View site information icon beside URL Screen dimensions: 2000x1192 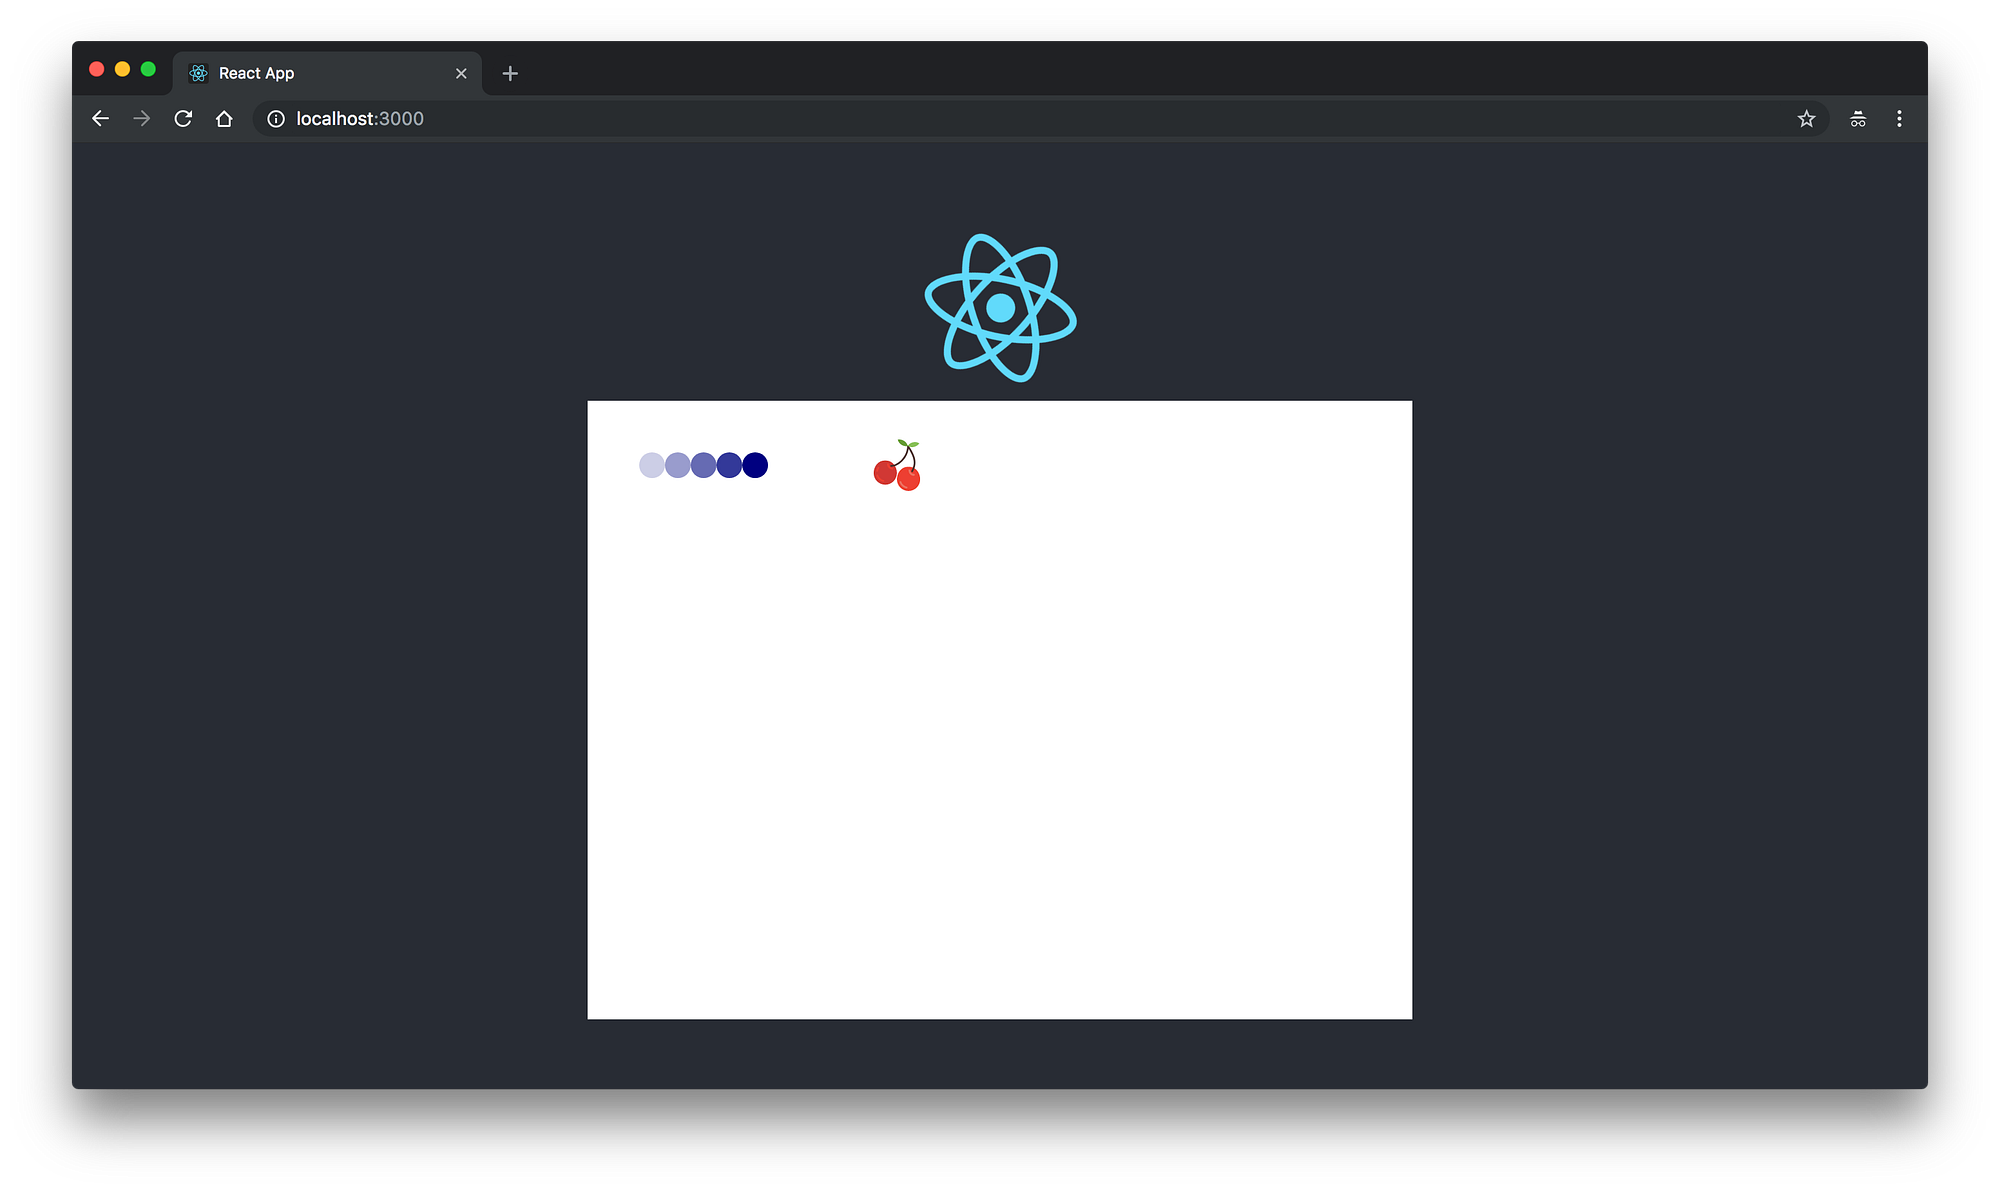tap(276, 119)
